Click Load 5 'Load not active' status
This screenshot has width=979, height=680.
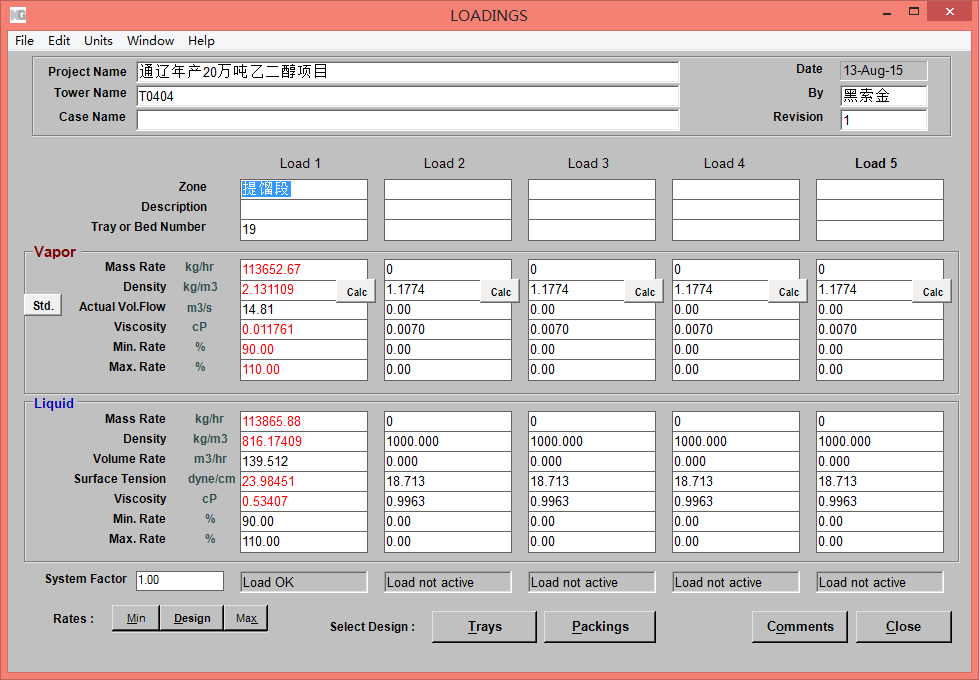tap(880, 582)
